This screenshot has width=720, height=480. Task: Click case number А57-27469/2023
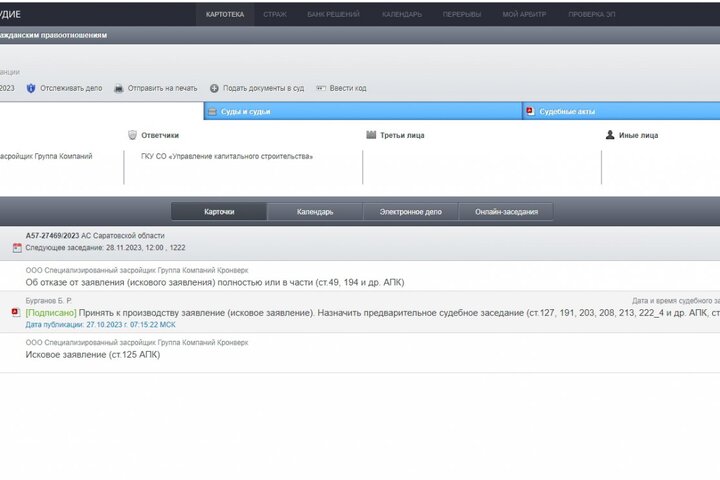52,236
